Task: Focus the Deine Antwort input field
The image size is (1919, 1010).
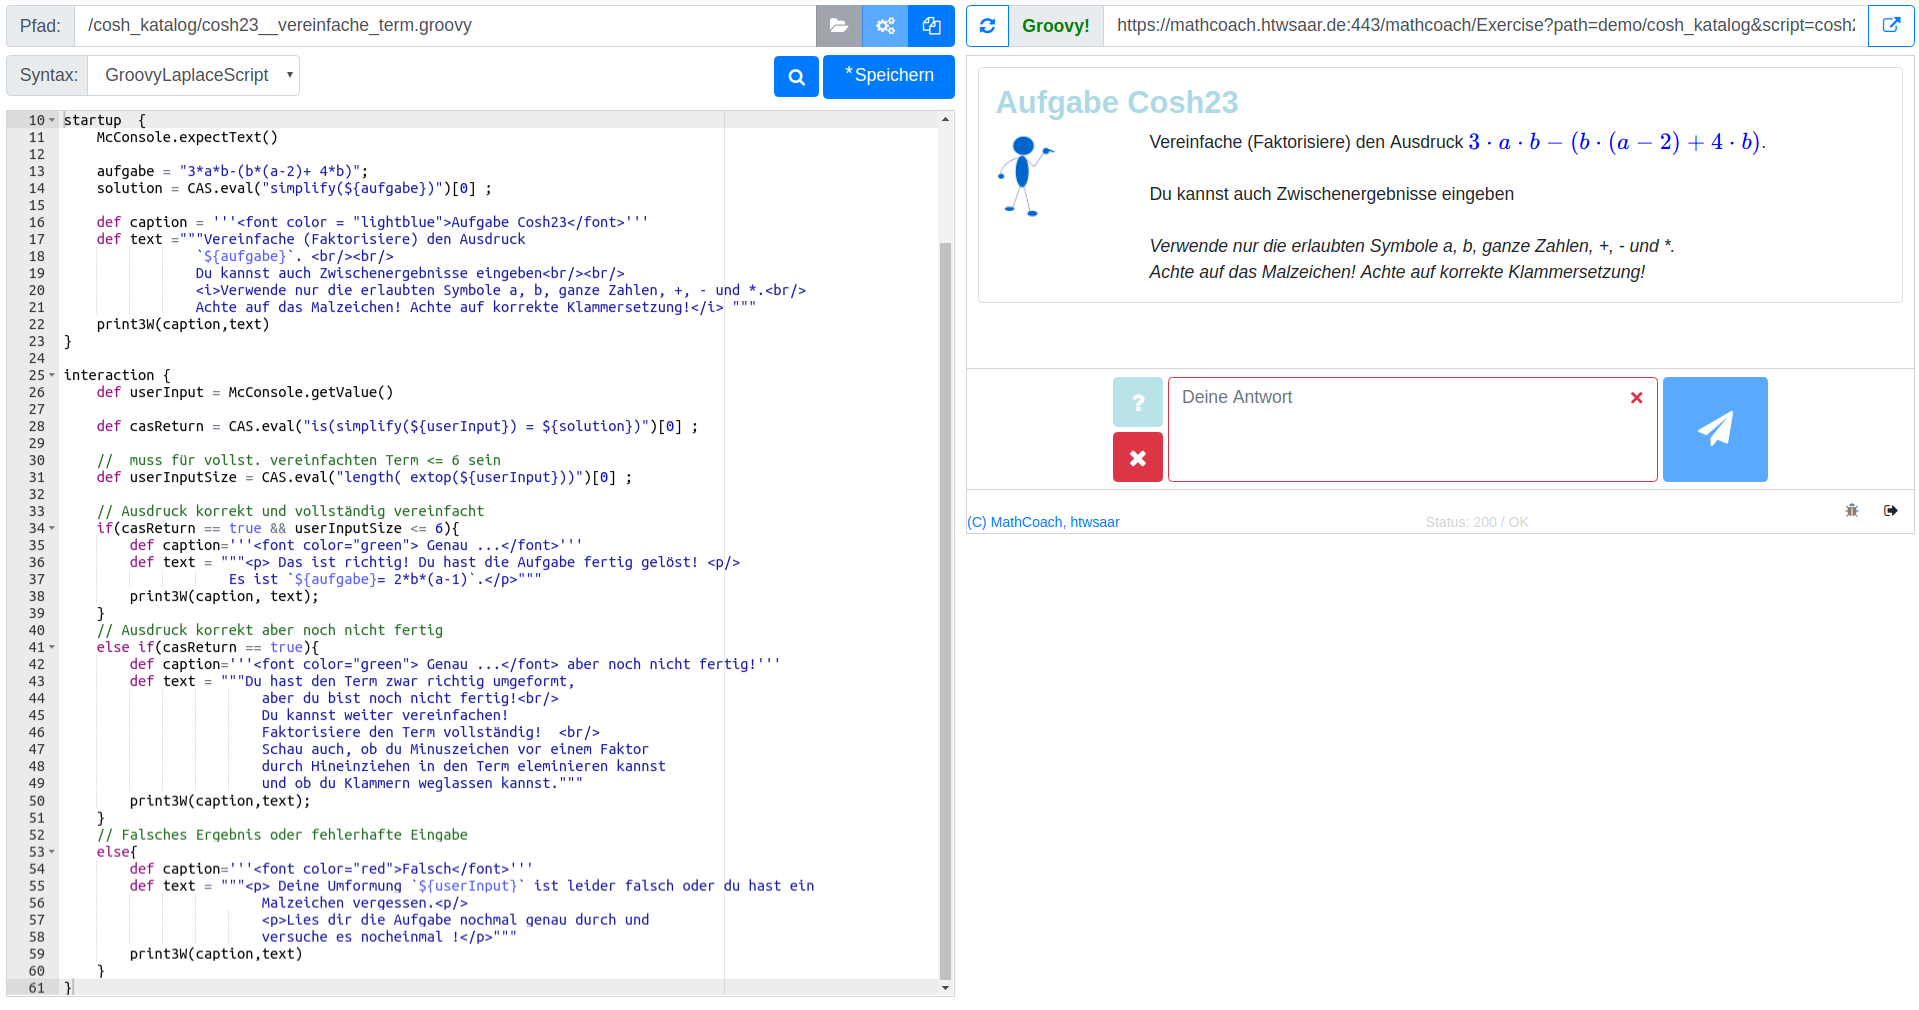Action: coord(1400,429)
